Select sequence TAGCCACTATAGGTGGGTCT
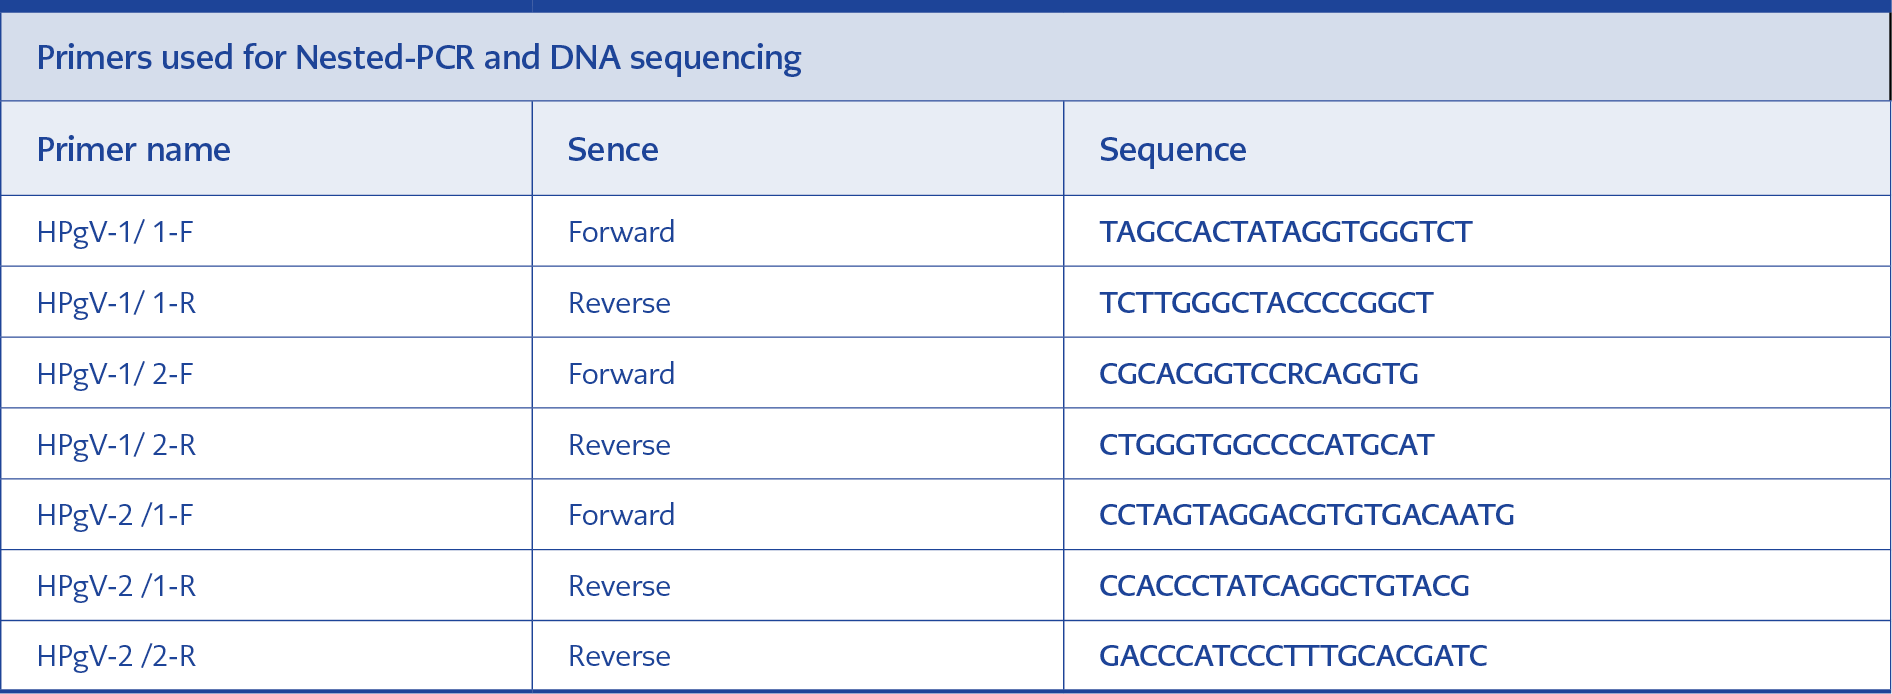Viewport: 1892px width, 694px height. (x=1285, y=232)
